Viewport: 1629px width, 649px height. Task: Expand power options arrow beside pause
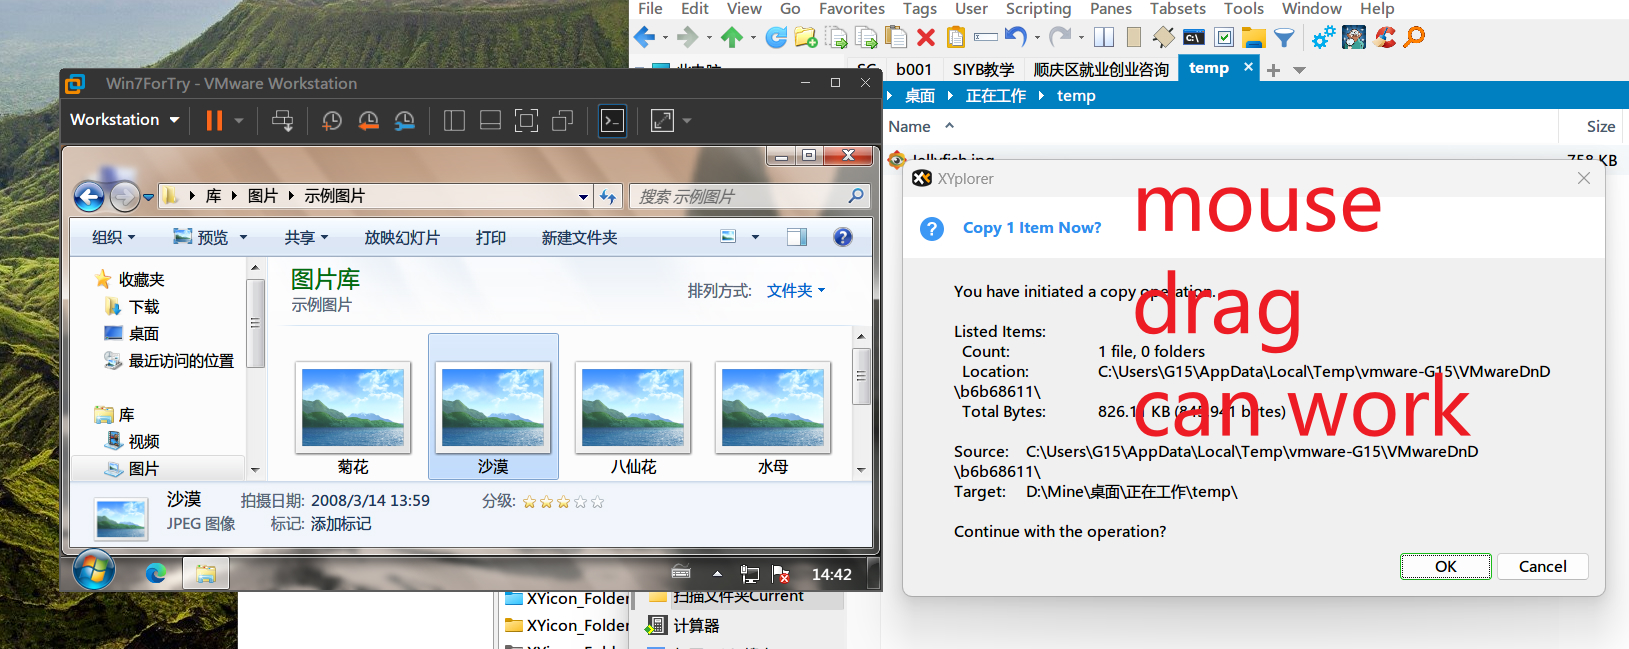[x=239, y=121]
